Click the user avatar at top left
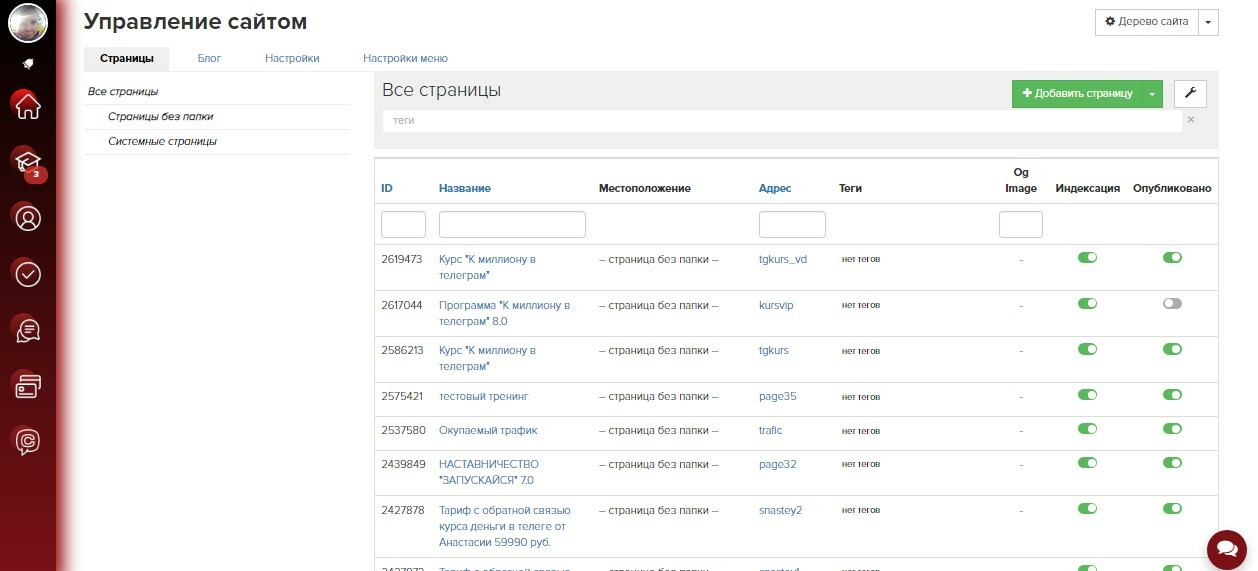The width and height of the screenshot is (1258, 571). pyautogui.click(x=28, y=22)
